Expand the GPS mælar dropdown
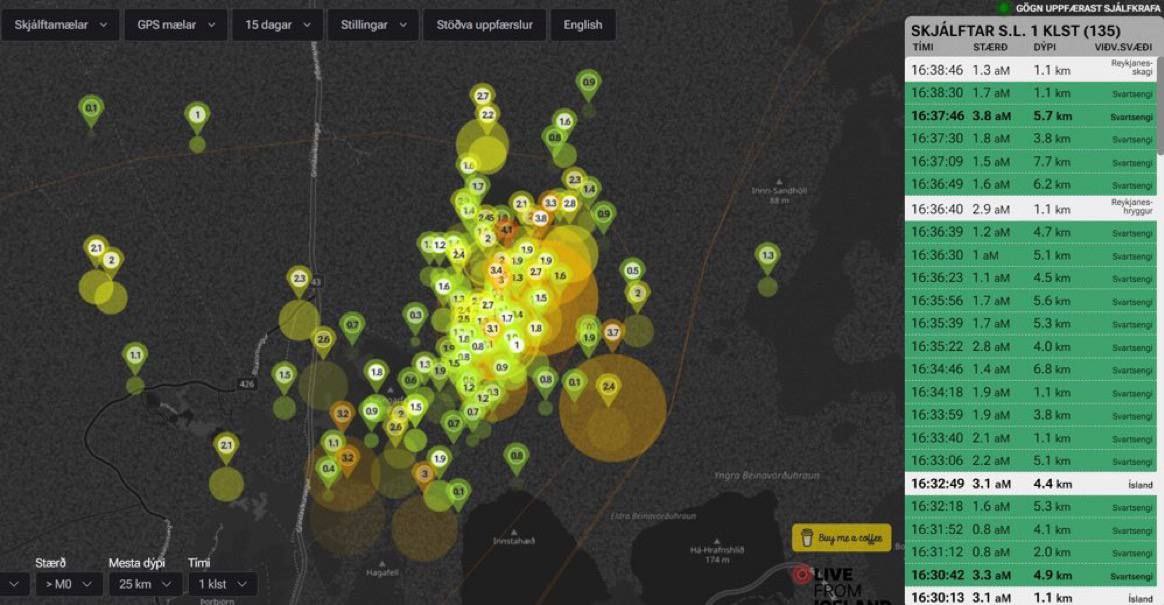Image resolution: width=1164 pixels, height=605 pixels. pyautogui.click(x=176, y=24)
